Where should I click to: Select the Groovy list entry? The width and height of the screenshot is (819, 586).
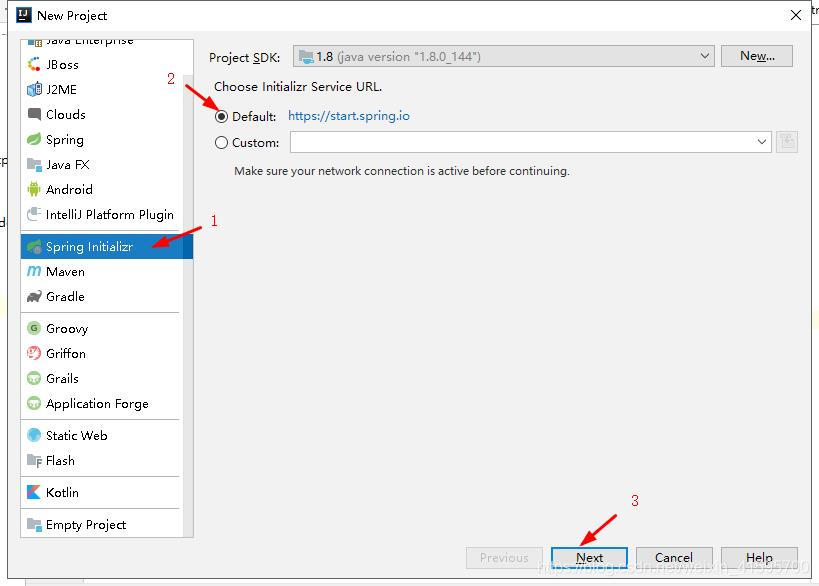(102, 329)
